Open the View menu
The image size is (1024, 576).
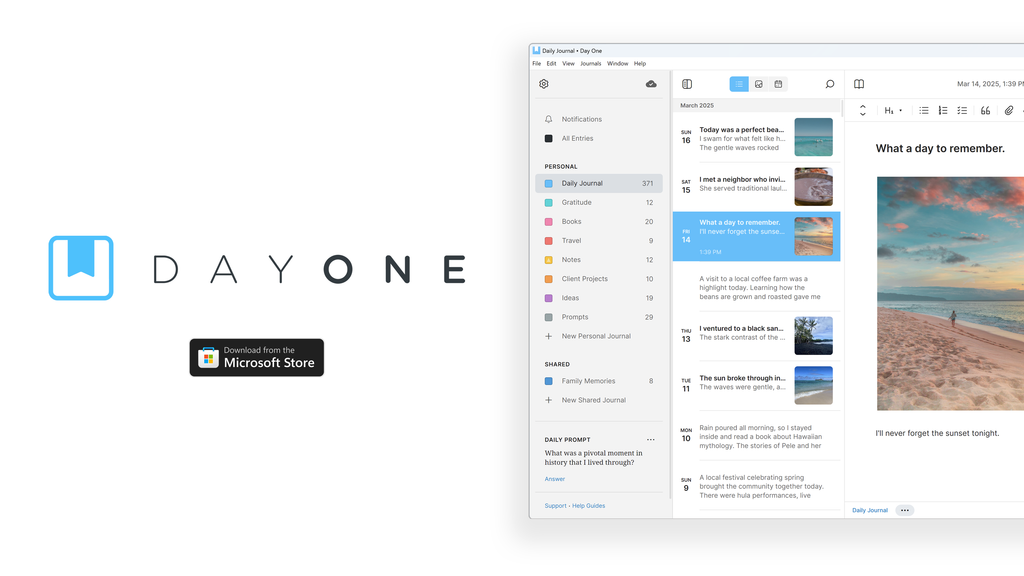tap(568, 64)
